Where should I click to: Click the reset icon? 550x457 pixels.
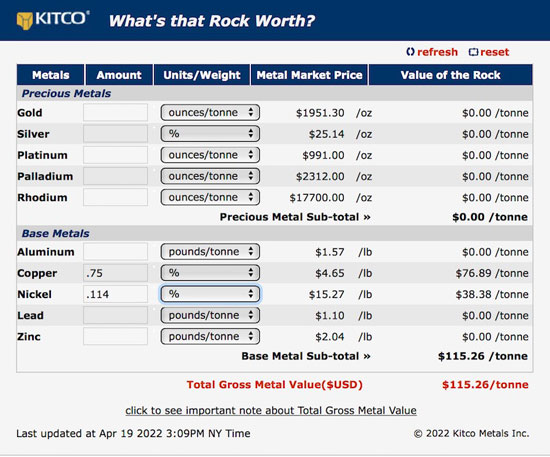473,52
